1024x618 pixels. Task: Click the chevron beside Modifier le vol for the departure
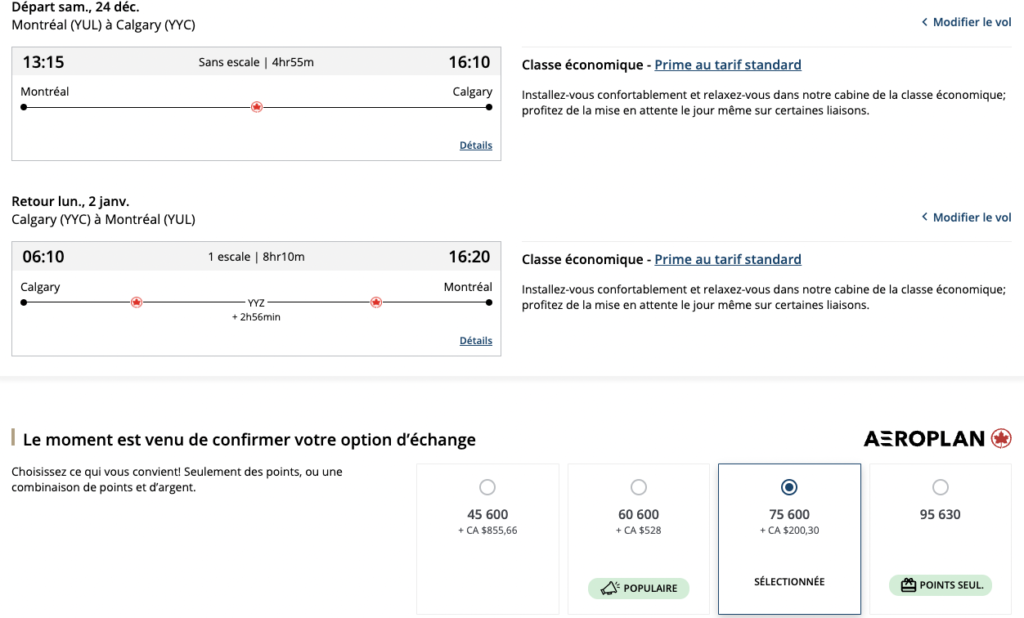[925, 22]
